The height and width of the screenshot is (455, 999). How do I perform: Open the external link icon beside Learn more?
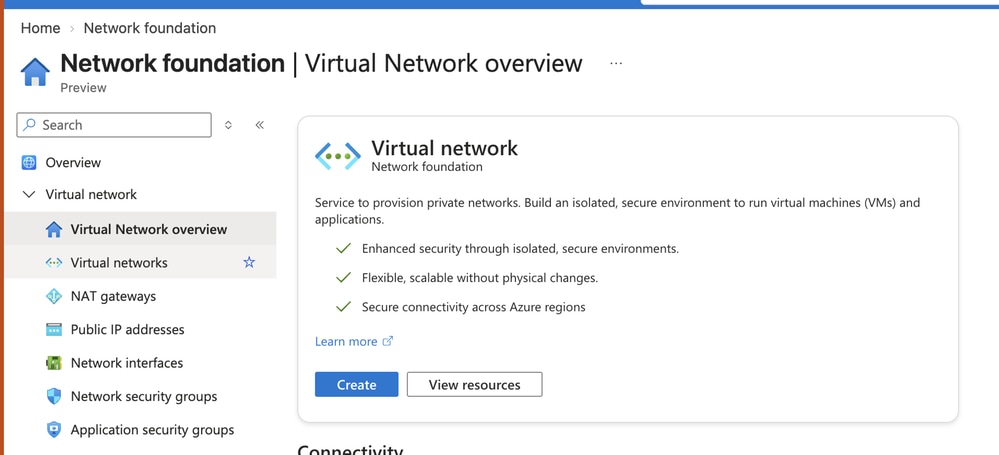pyautogui.click(x=387, y=342)
